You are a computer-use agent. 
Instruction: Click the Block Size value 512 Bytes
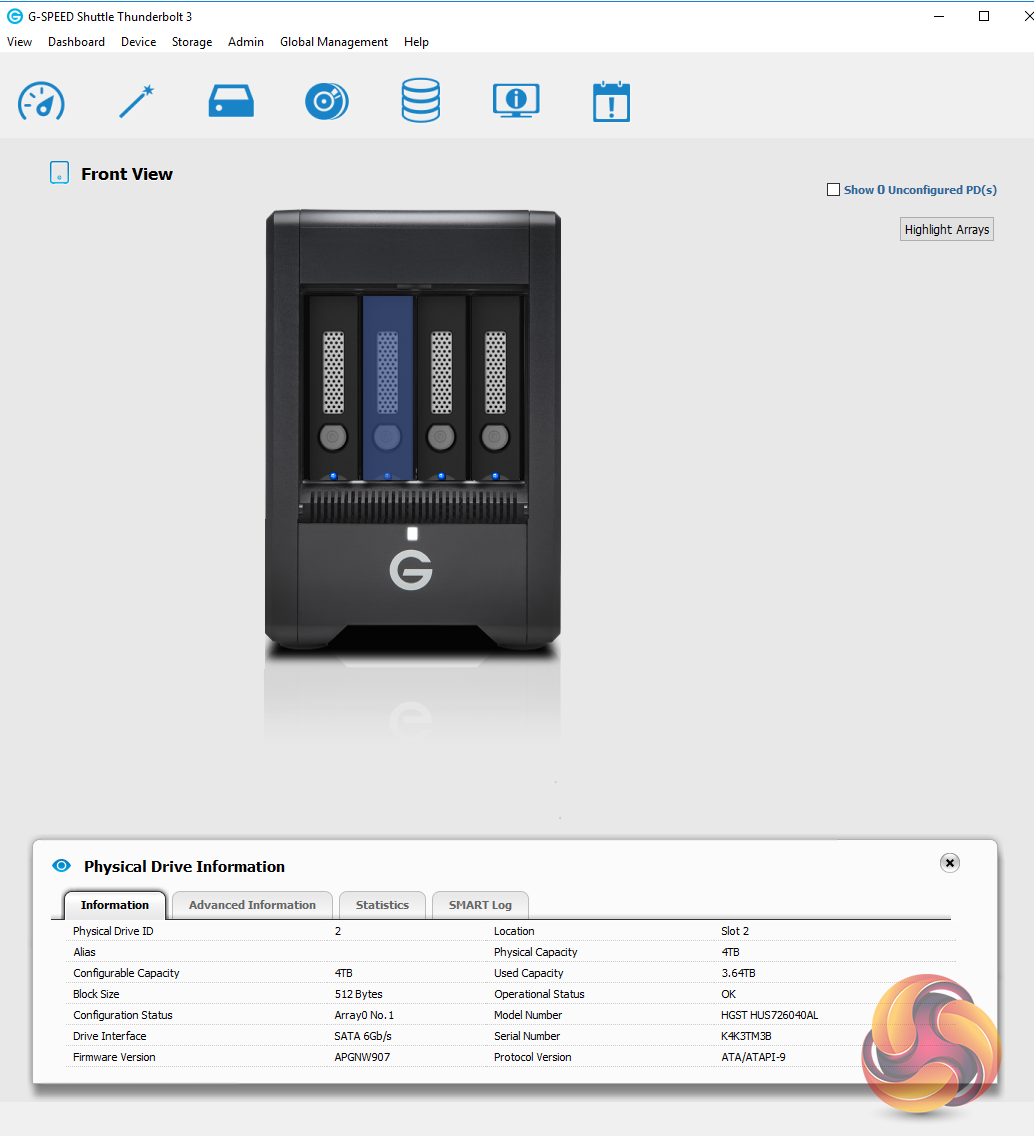click(x=358, y=994)
